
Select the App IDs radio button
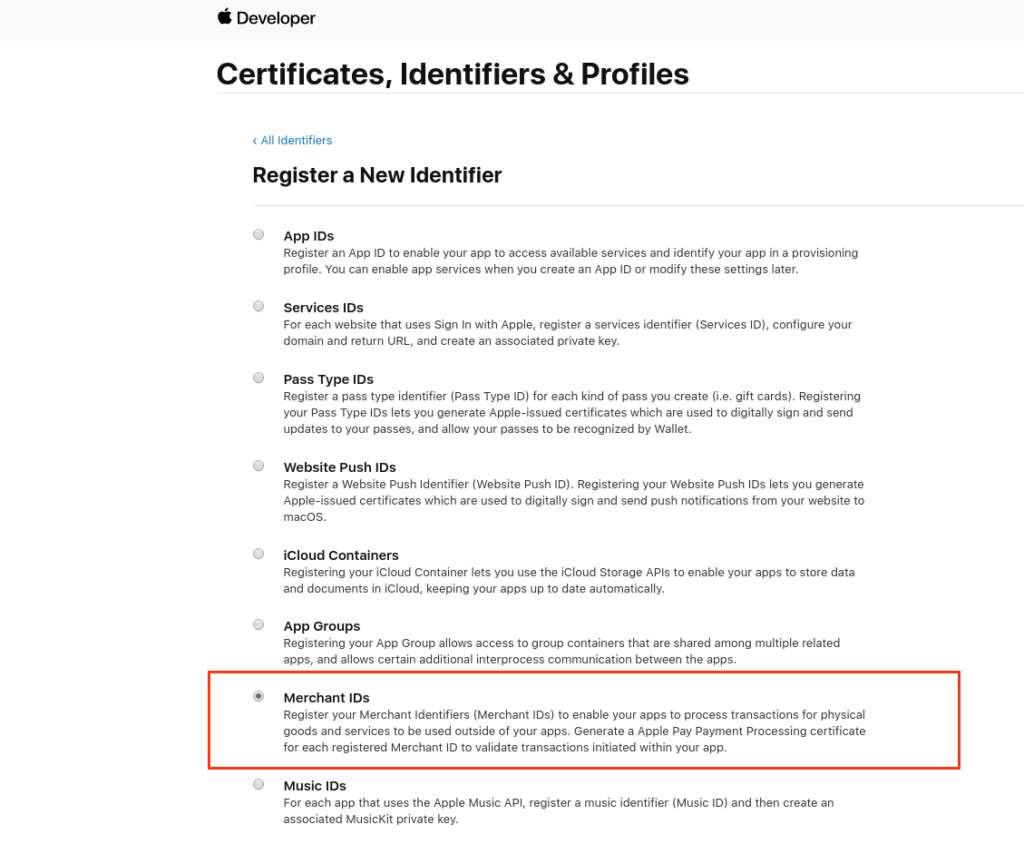point(259,235)
